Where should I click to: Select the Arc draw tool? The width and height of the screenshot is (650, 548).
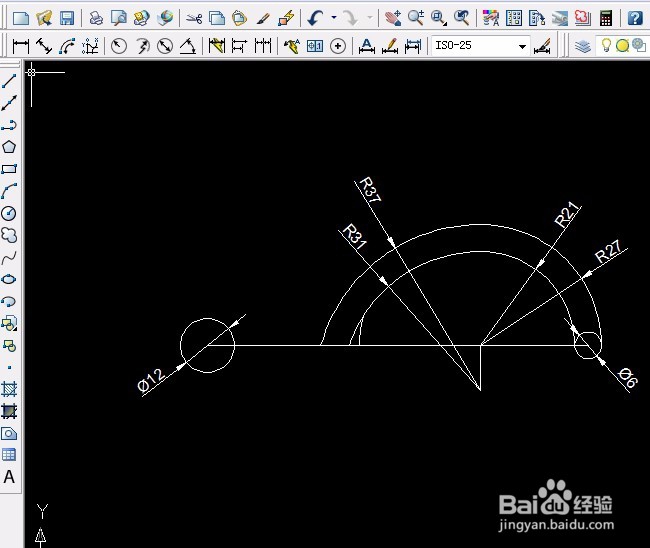[9, 191]
